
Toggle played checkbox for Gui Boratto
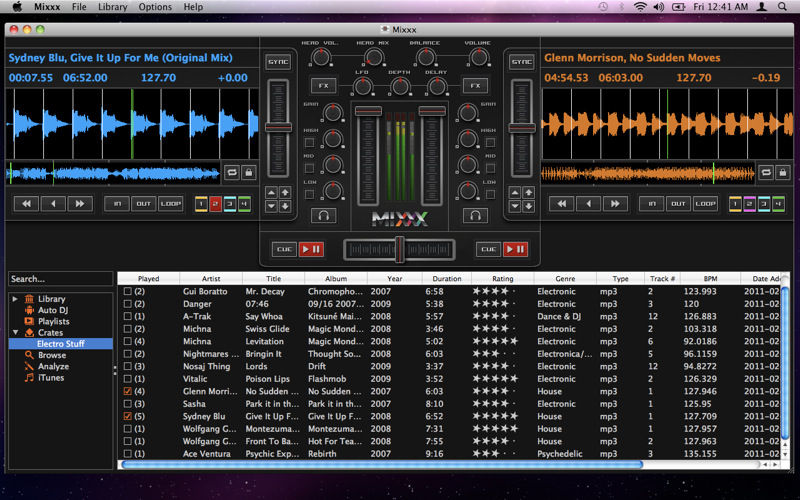(128, 291)
